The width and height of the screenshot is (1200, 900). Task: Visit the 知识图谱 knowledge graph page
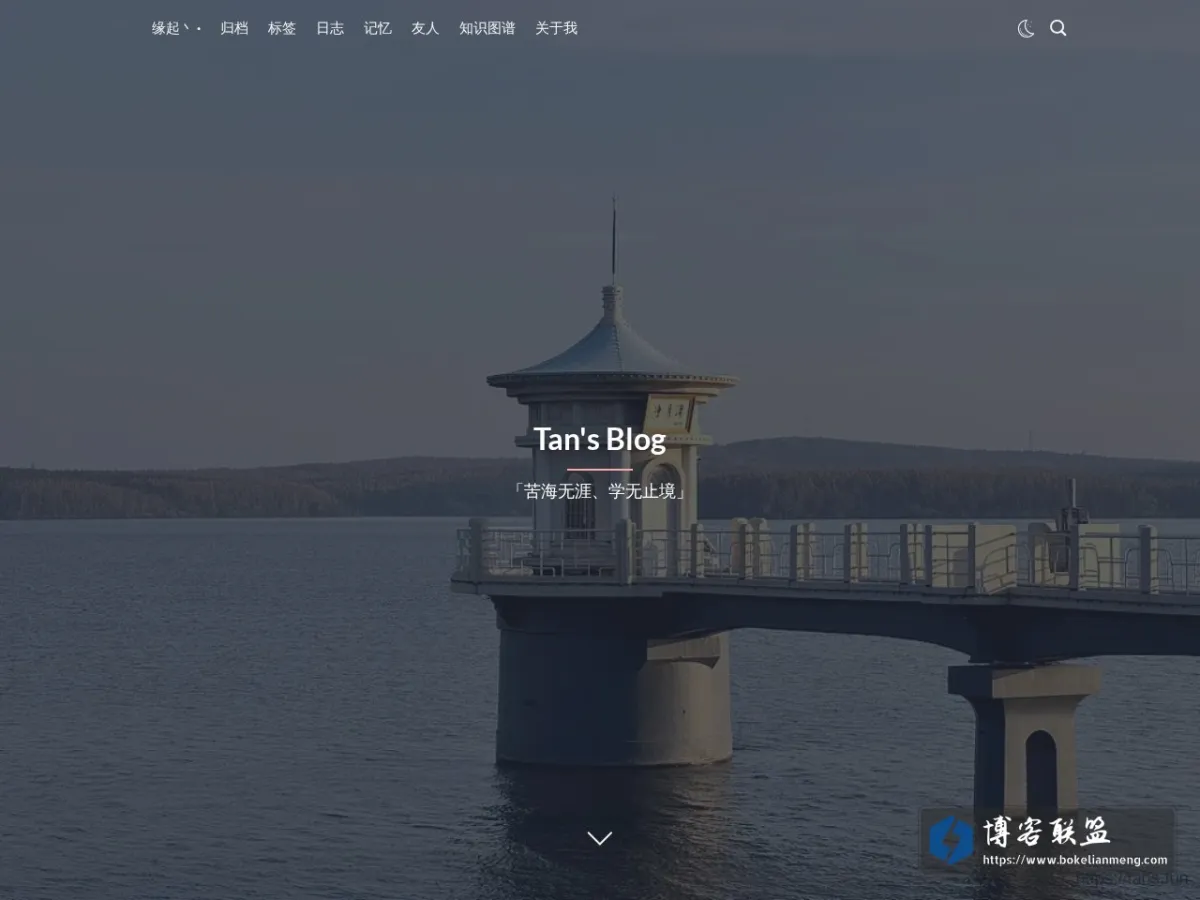[x=487, y=29]
